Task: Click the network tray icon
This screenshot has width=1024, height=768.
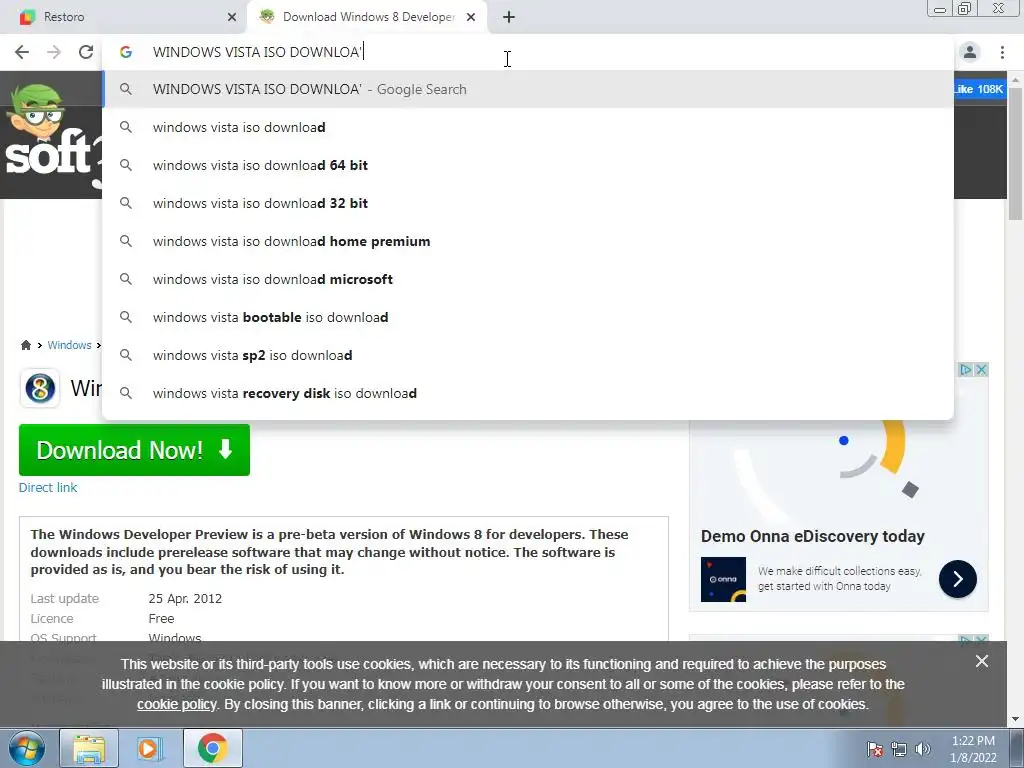Action: (x=899, y=749)
